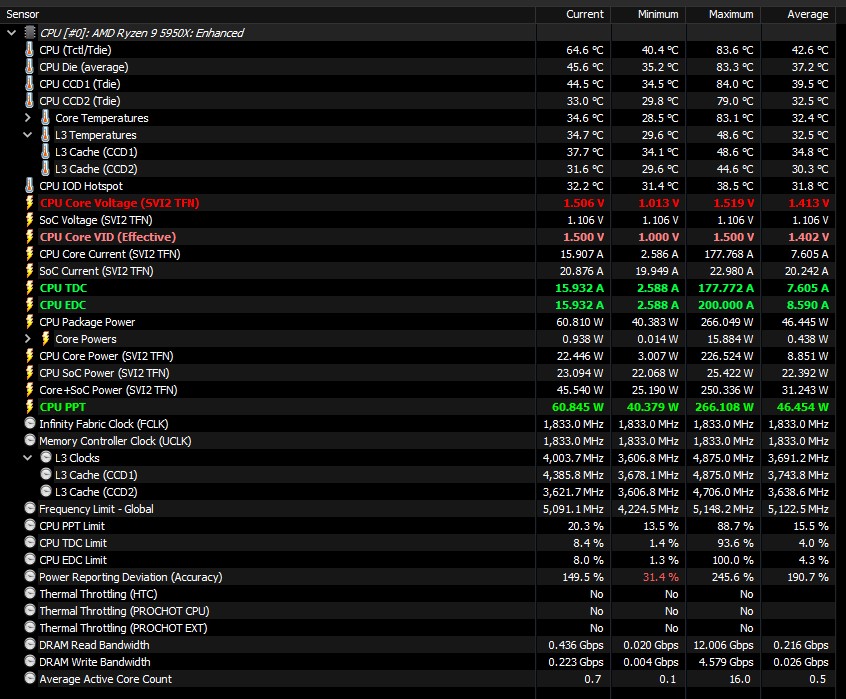This screenshot has width=846, height=699.
Task: Click lightning icon of CPU Core Current row
Action: coord(30,253)
